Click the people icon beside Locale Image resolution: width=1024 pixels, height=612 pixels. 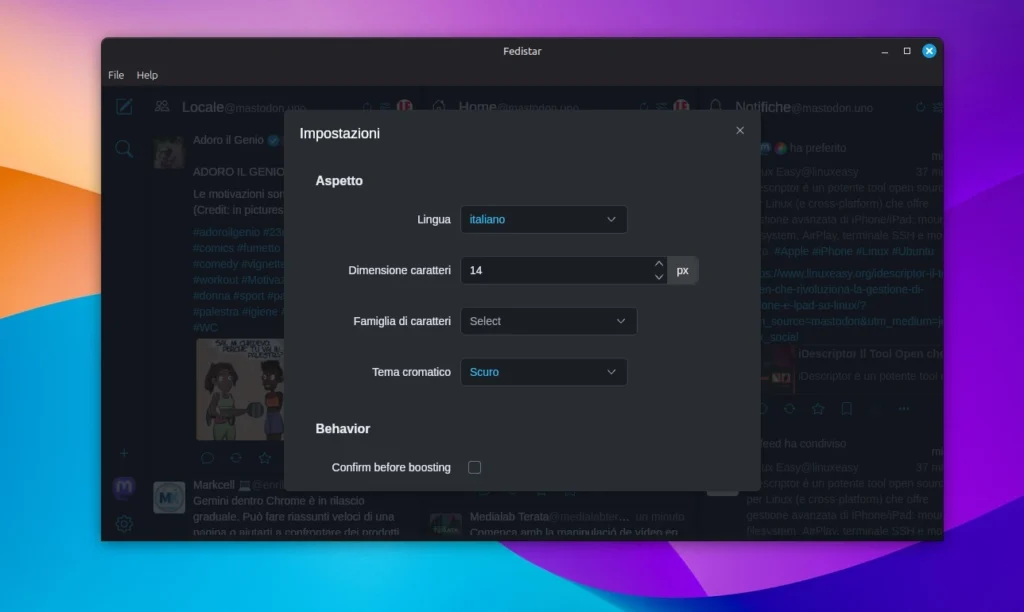pyautogui.click(x=162, y=107)
